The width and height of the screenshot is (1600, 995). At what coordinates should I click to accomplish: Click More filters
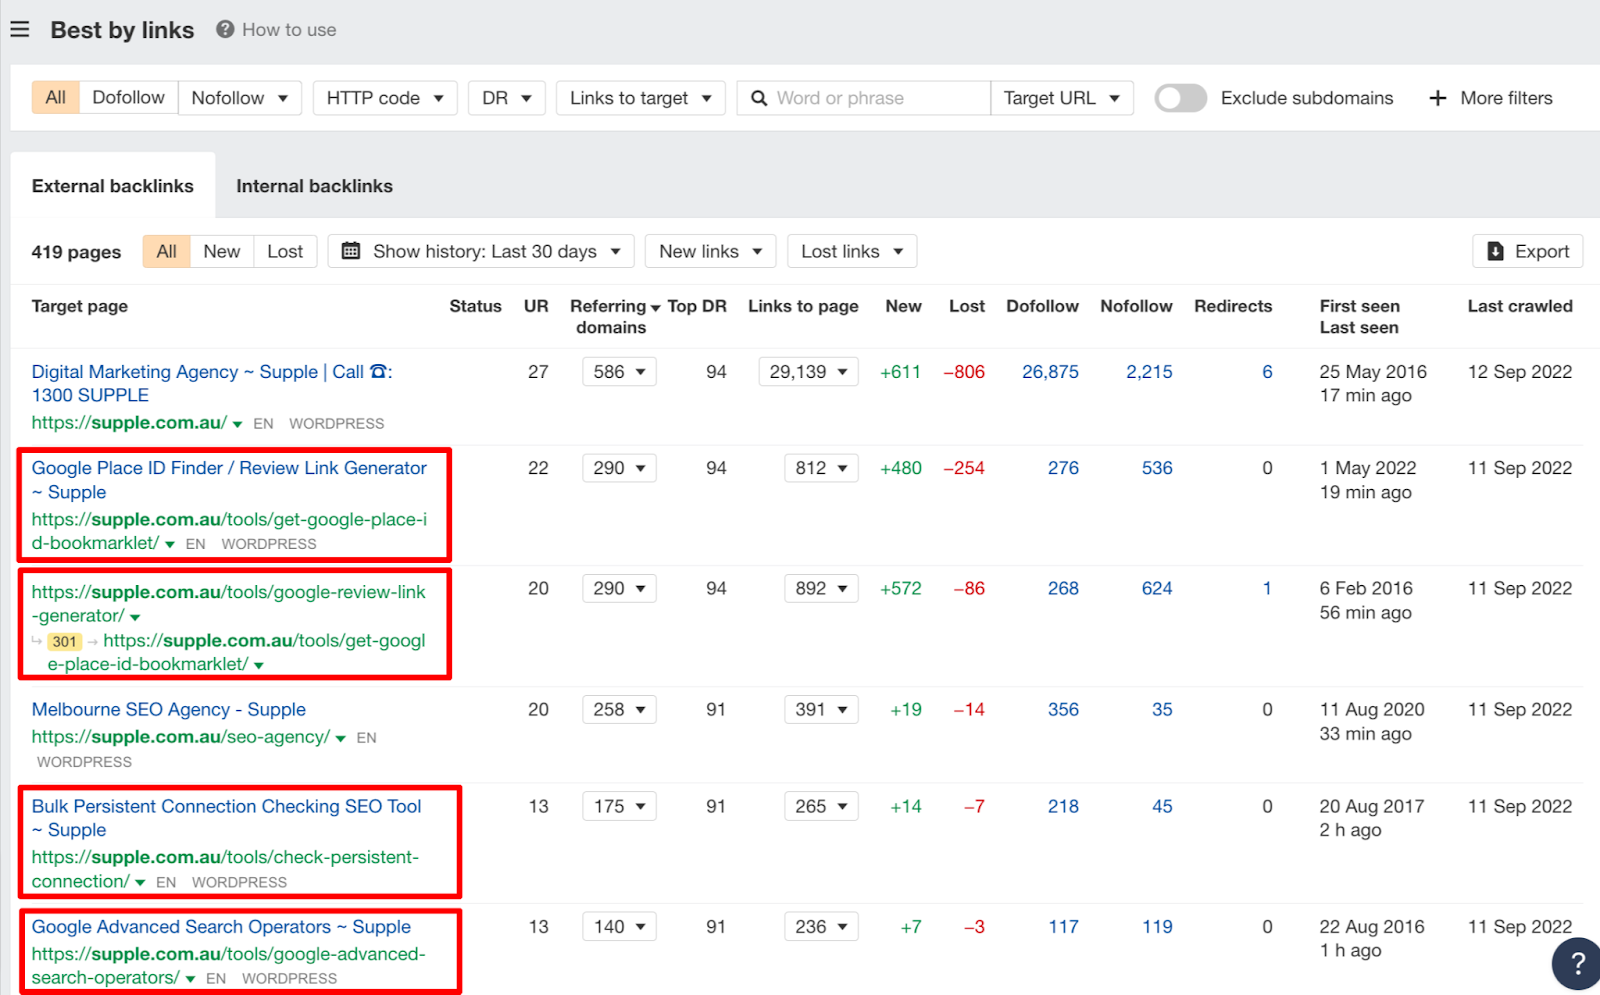[x=1491, y=98]
